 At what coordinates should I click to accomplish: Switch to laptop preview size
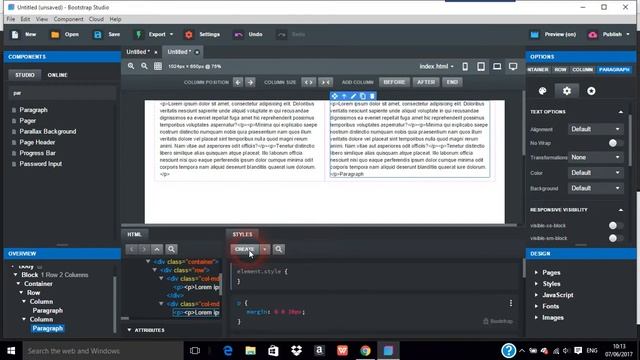(497, 66)
